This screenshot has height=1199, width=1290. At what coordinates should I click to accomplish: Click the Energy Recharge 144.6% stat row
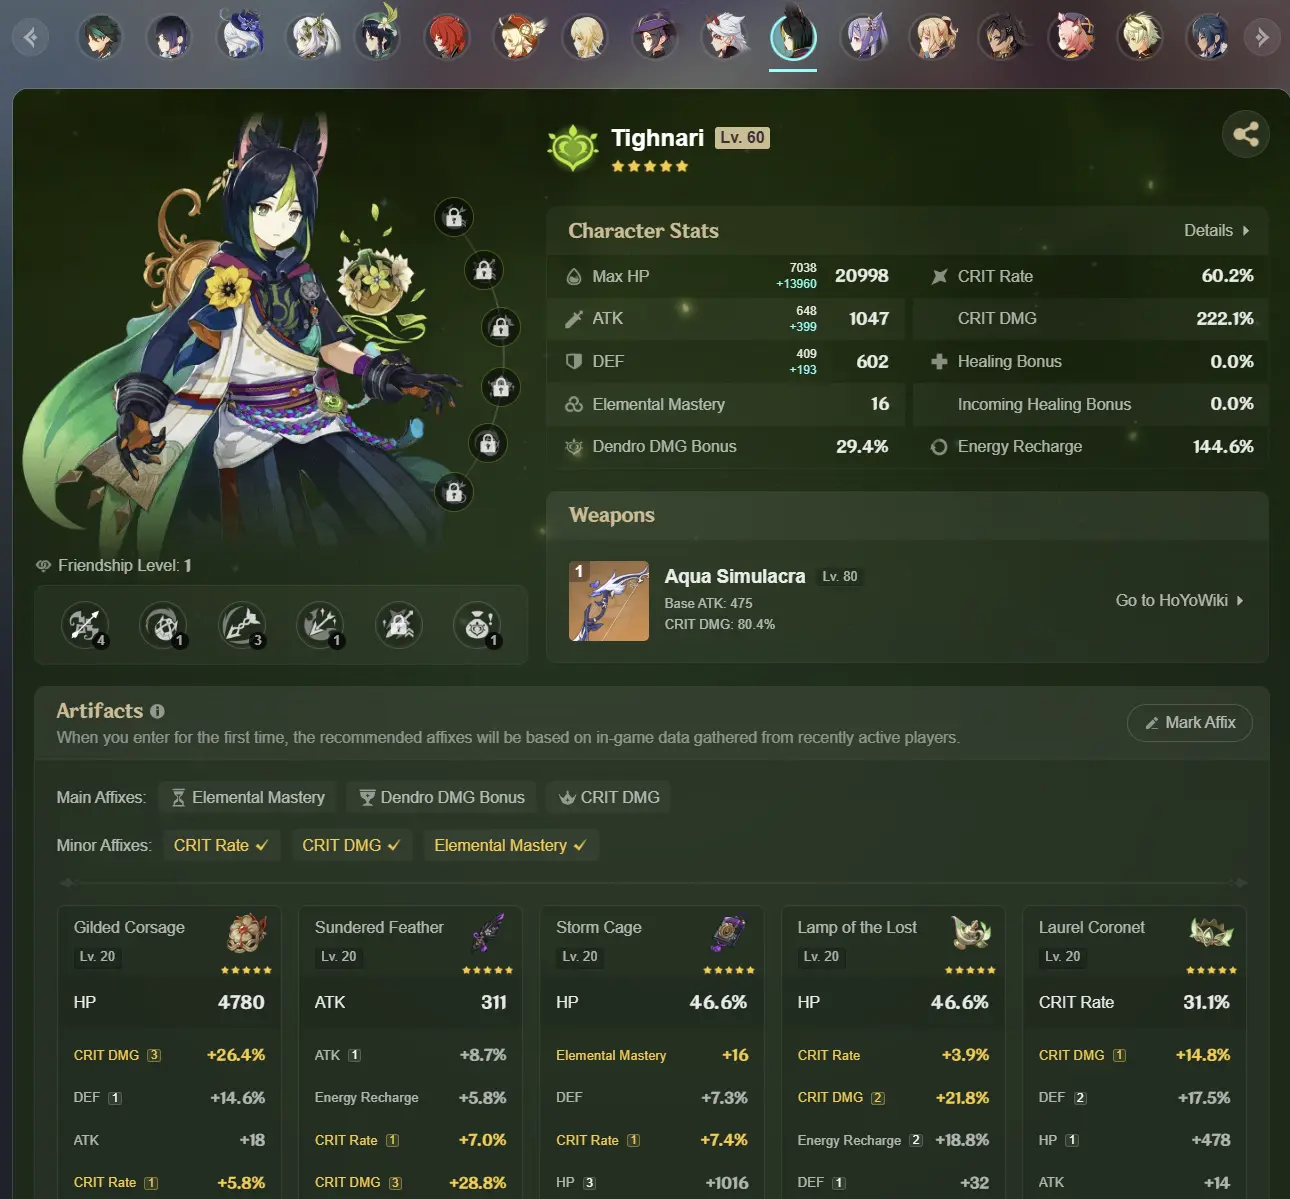point(1091,447)
